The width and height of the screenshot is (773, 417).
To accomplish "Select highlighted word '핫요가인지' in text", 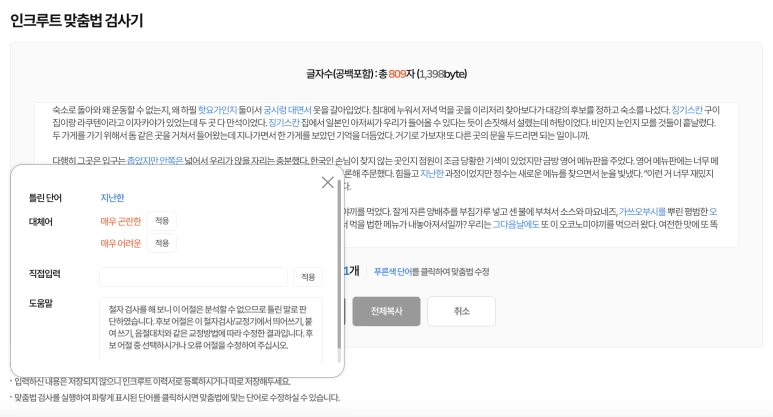I will click(x=217, y=110).
